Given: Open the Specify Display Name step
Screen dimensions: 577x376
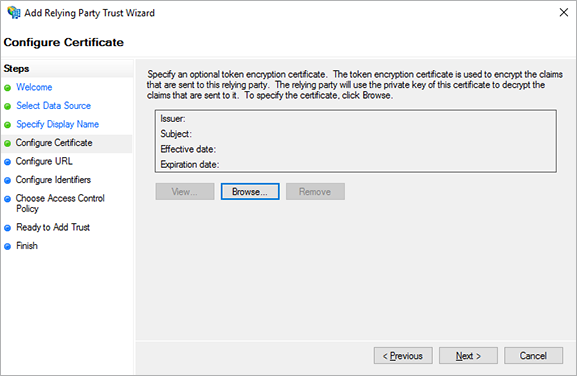Looking at the screenshot, I should click(x=57, y=124).
